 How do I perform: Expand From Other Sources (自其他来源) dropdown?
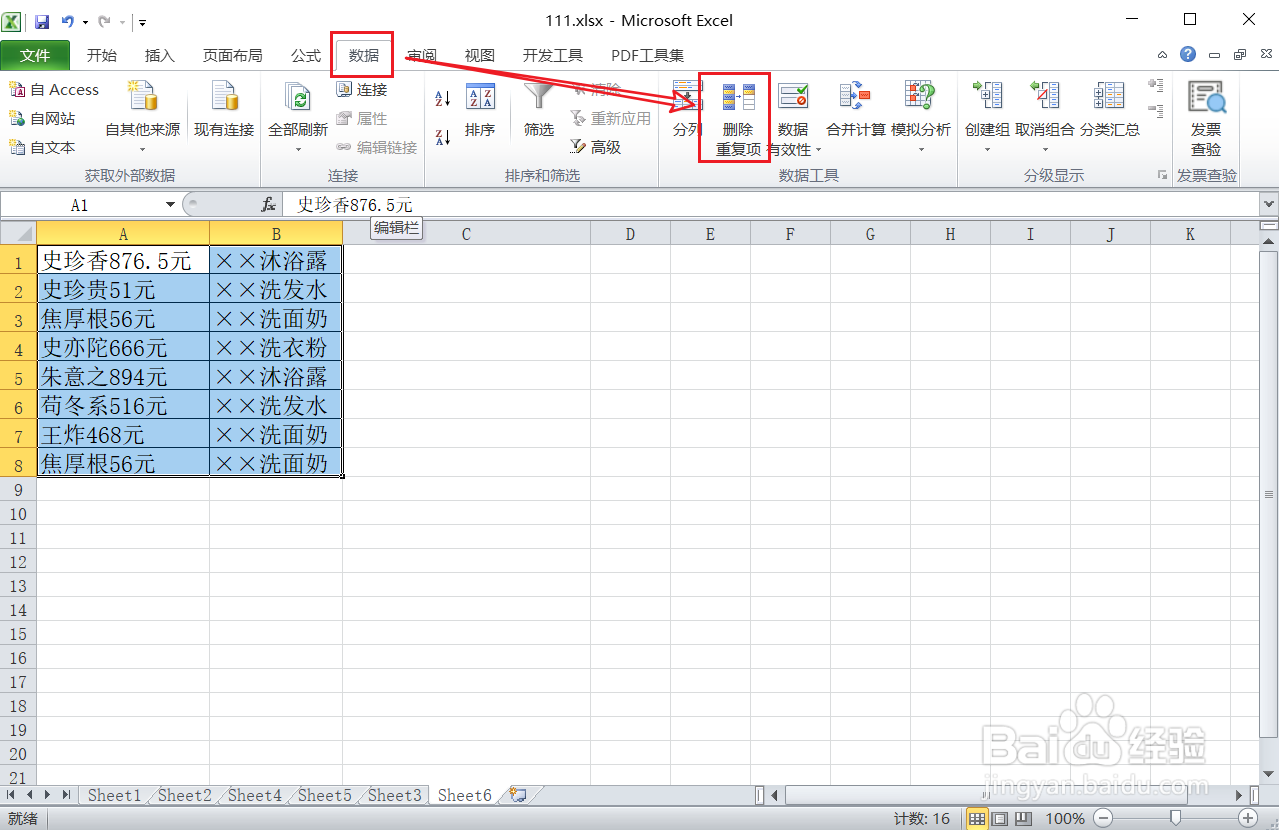coord(143,150)
